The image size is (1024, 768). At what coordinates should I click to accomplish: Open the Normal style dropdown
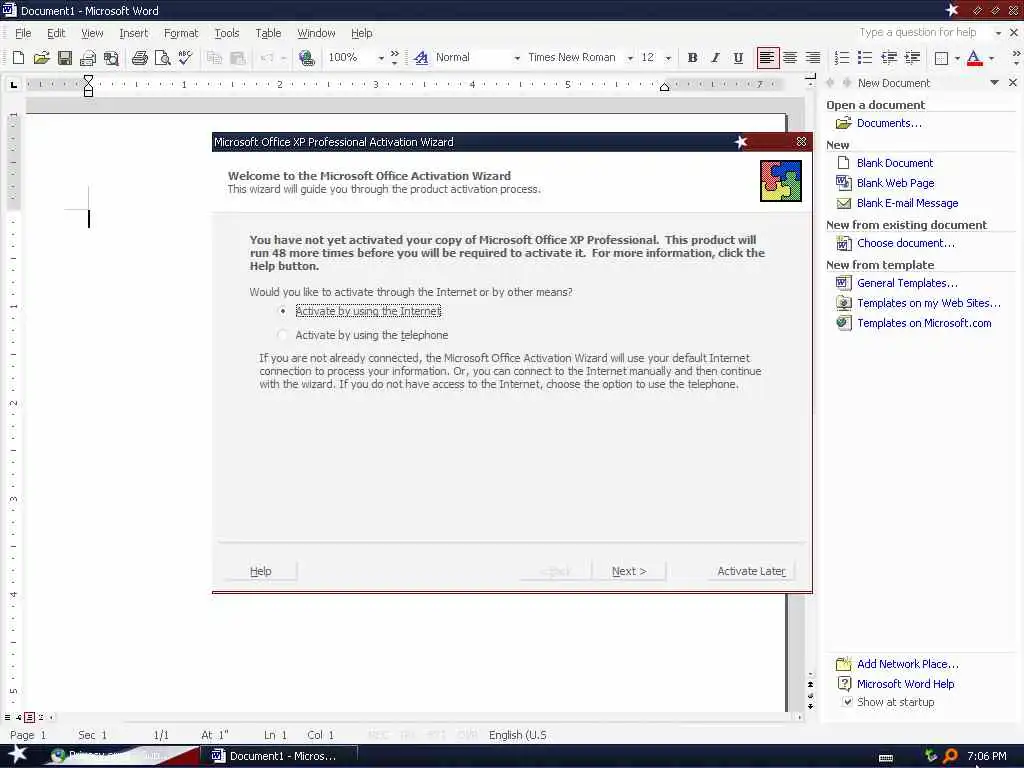517,58
